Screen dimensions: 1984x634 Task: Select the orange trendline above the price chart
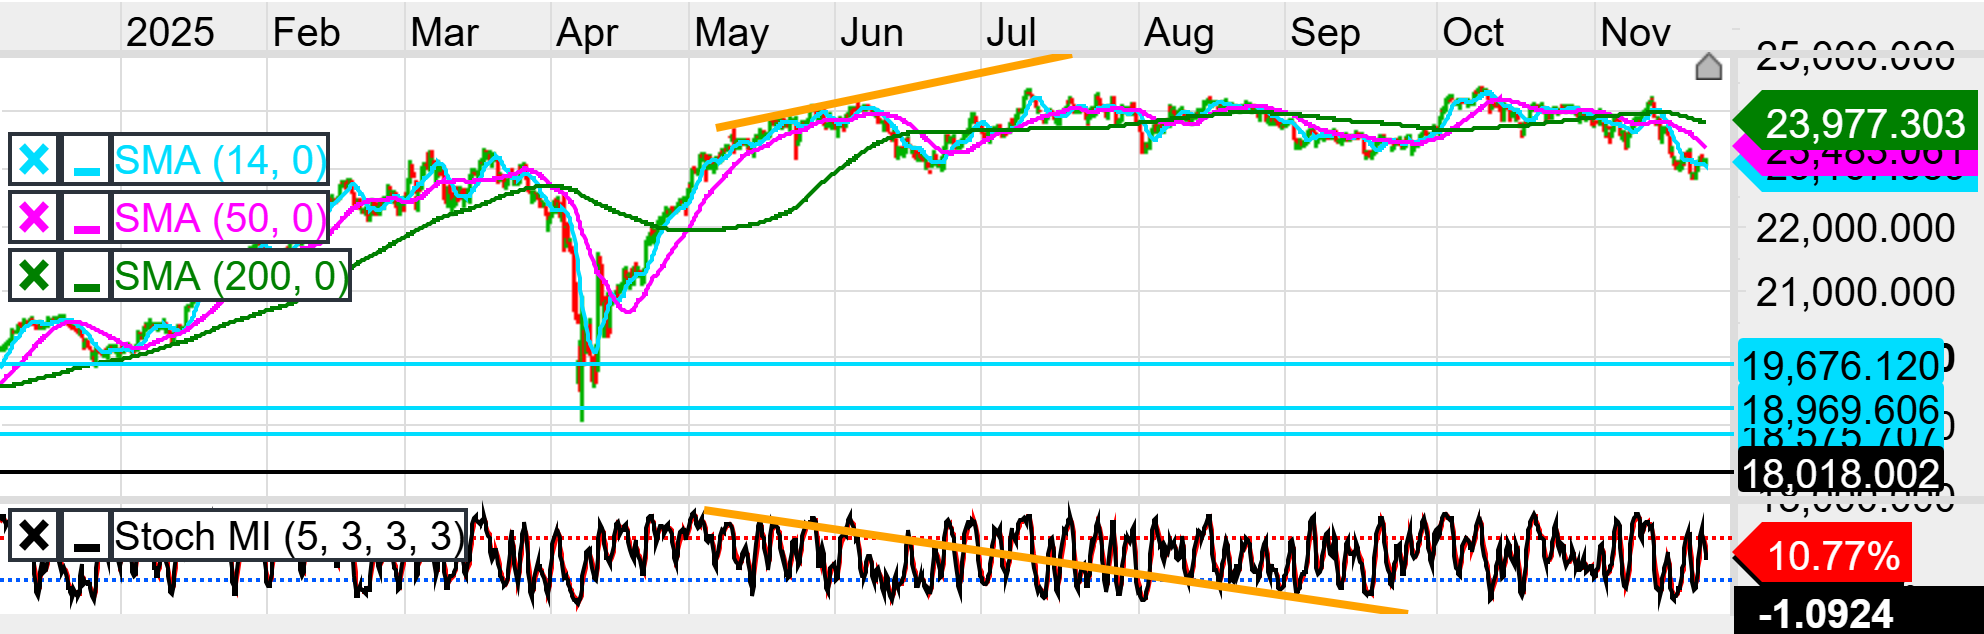[x=893, y=92]
